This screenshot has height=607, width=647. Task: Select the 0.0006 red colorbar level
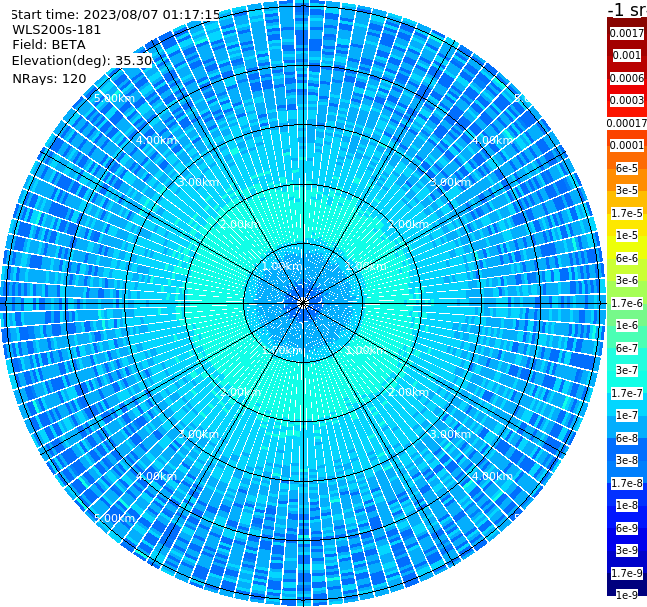click(x=627, y=78)
